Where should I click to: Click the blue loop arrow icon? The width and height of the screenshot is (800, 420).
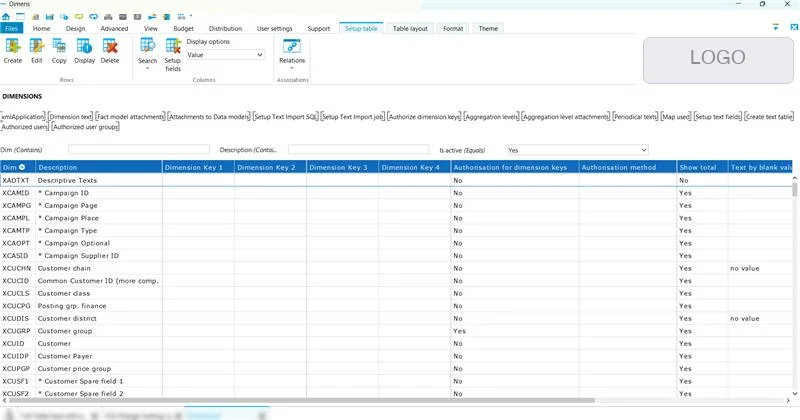click(93, 17)
